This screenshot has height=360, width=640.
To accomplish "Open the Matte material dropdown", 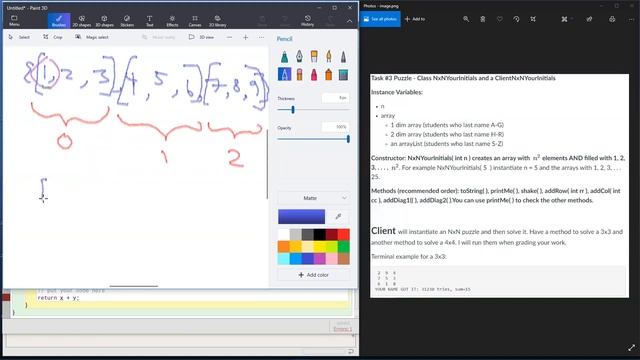I will pos(313,198).
